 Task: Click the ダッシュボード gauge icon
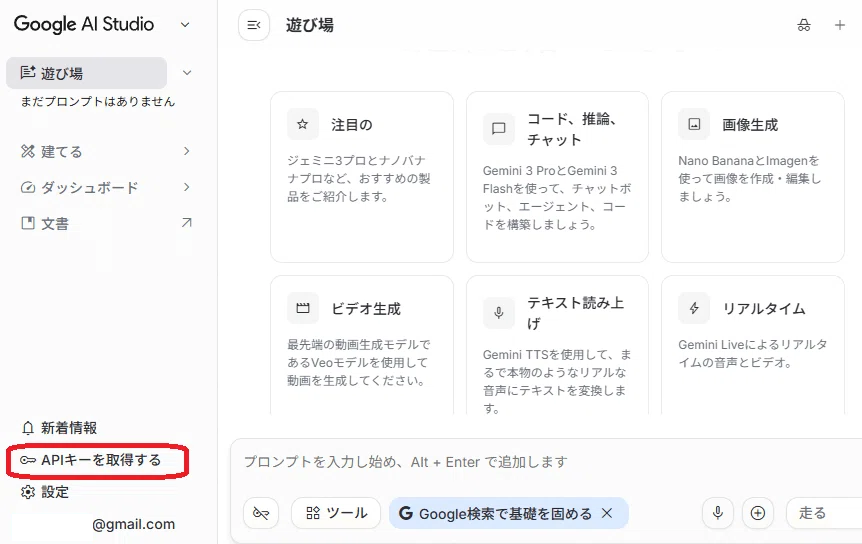pyautogui.click(x=27, y=187)
